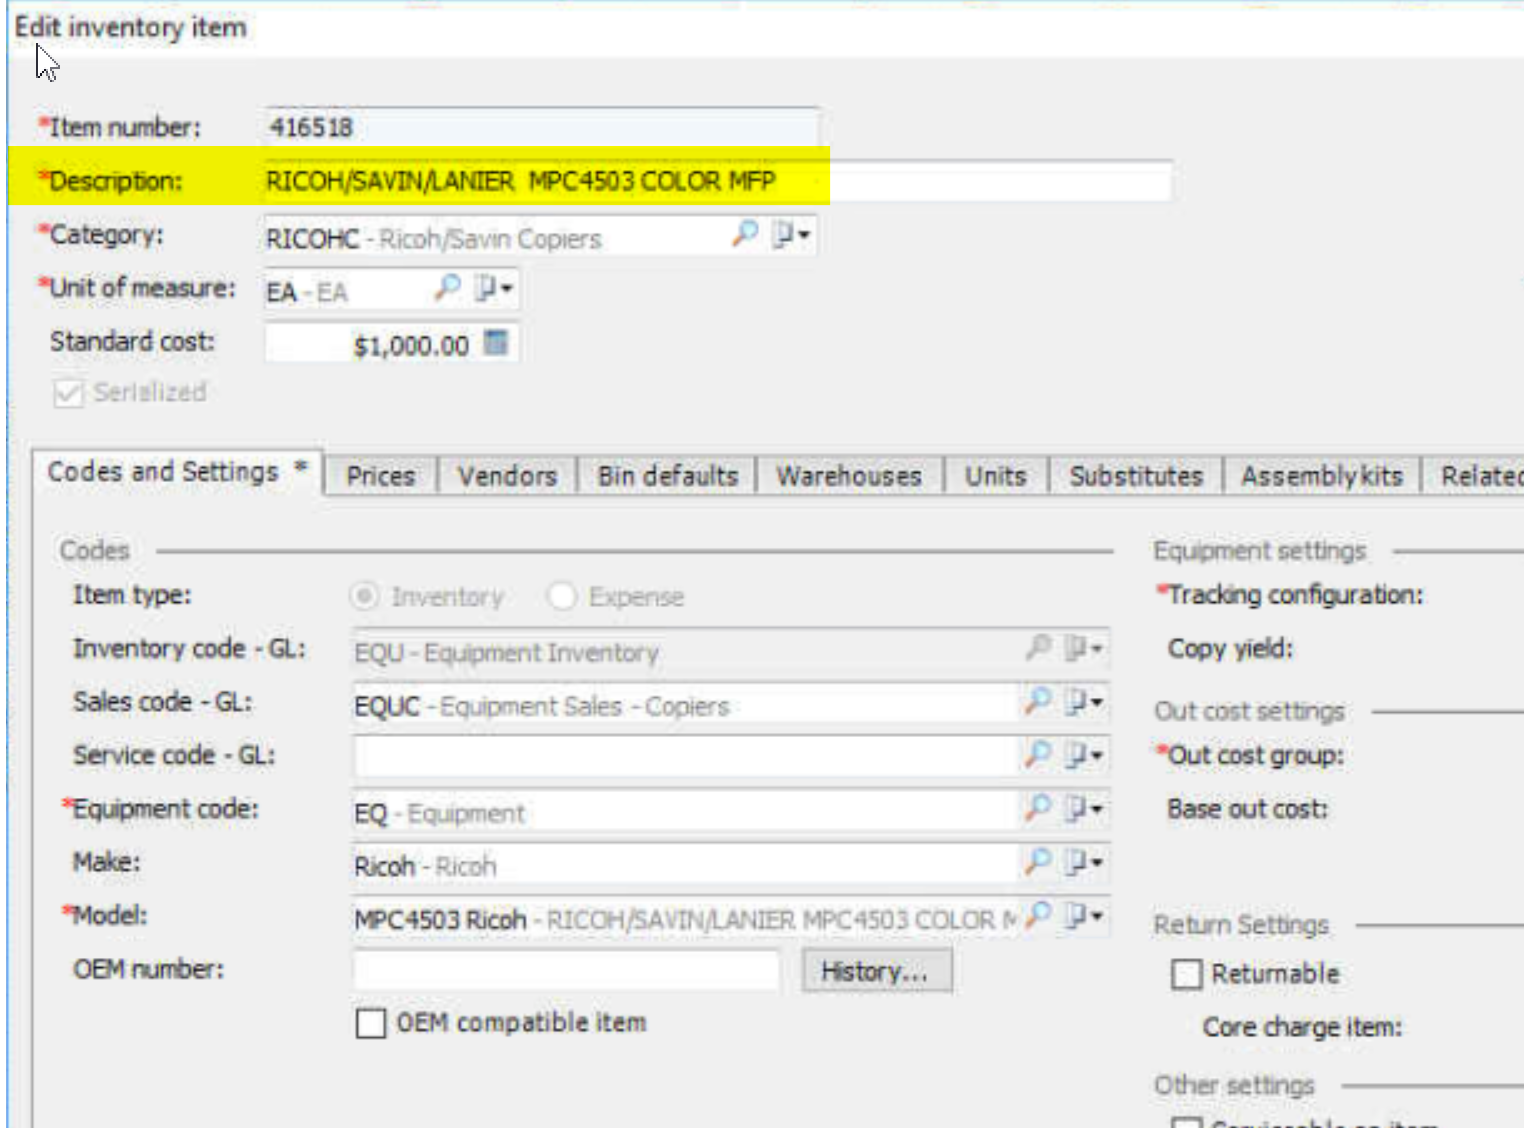1524x1139 pixels.
Task: Switch to Assembly kits tab
Action: coord(1322,476)
